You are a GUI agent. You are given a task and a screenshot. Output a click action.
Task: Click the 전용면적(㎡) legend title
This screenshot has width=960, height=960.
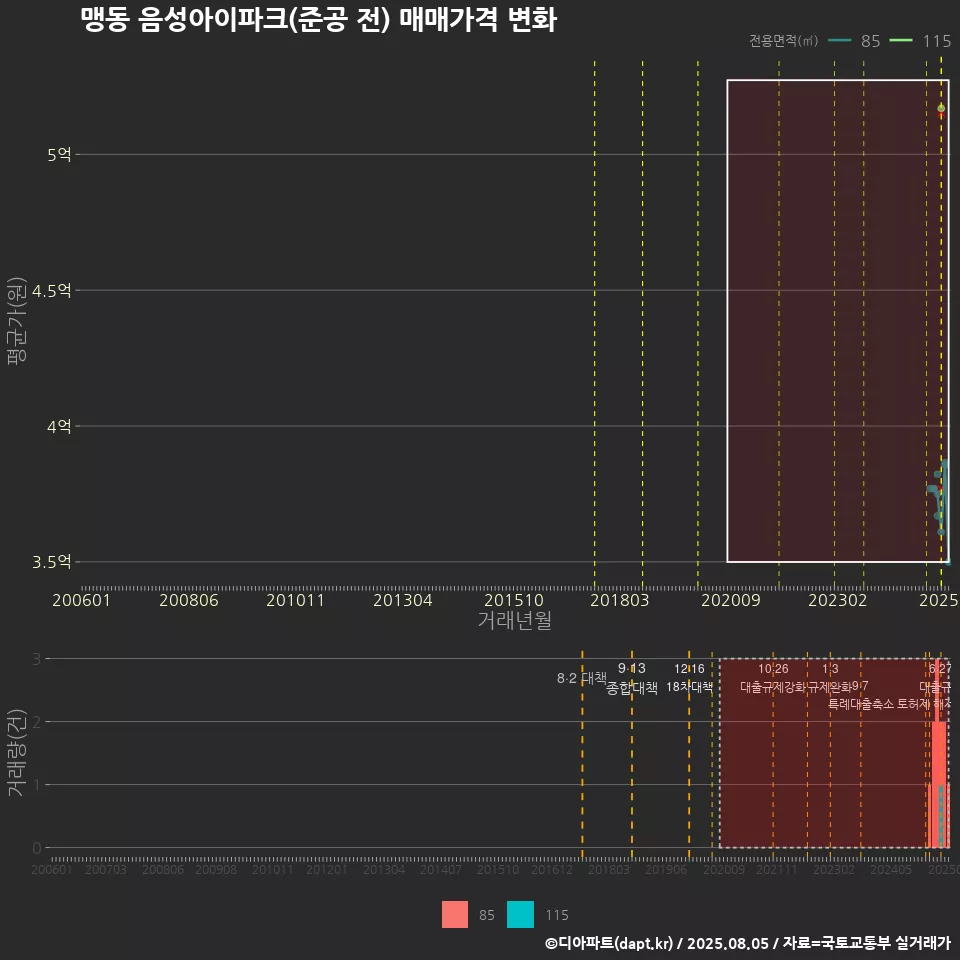click(784, 41)
